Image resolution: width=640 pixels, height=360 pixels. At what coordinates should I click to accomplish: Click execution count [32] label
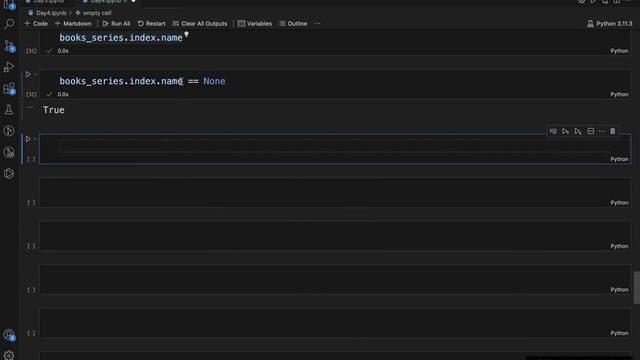(x=31, y=94)
